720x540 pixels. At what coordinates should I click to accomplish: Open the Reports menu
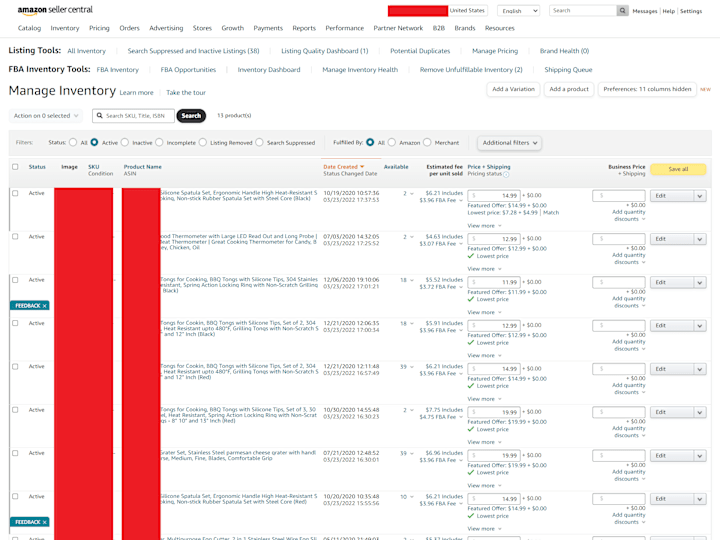[x=304, y=28]
